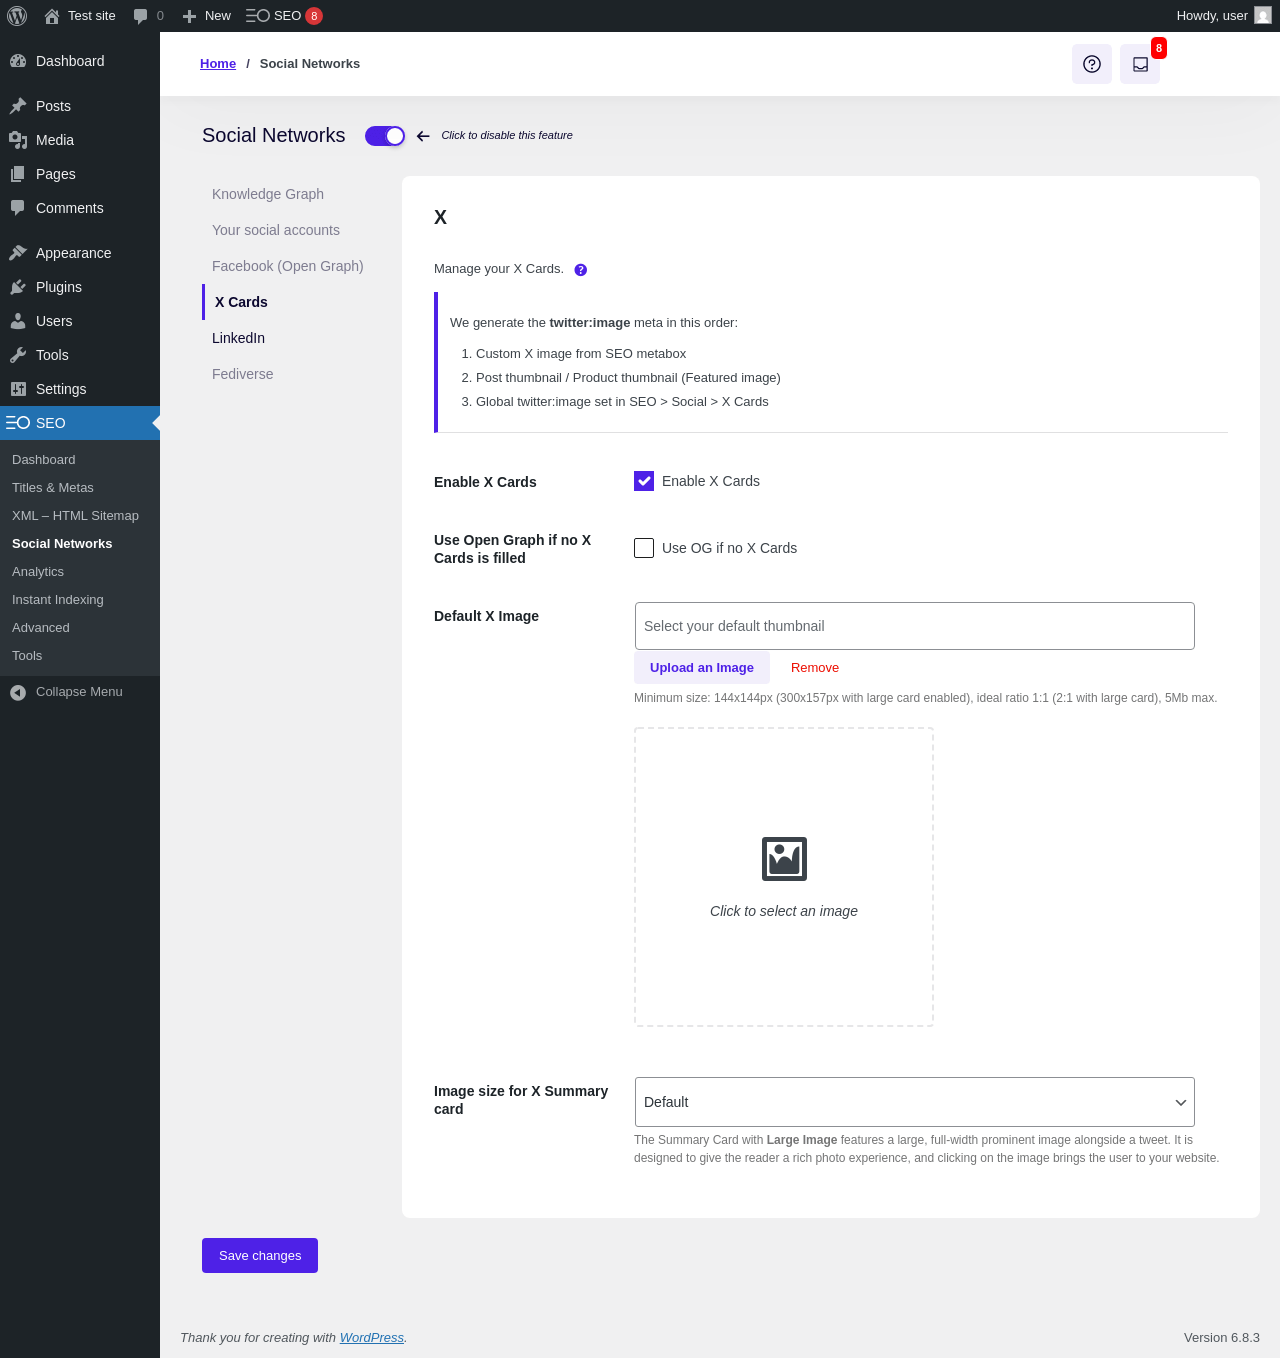Open the notifications inbox icon
Image resolution: width=1280 pixels, height=1358 pixels.
coord(1140,64)
